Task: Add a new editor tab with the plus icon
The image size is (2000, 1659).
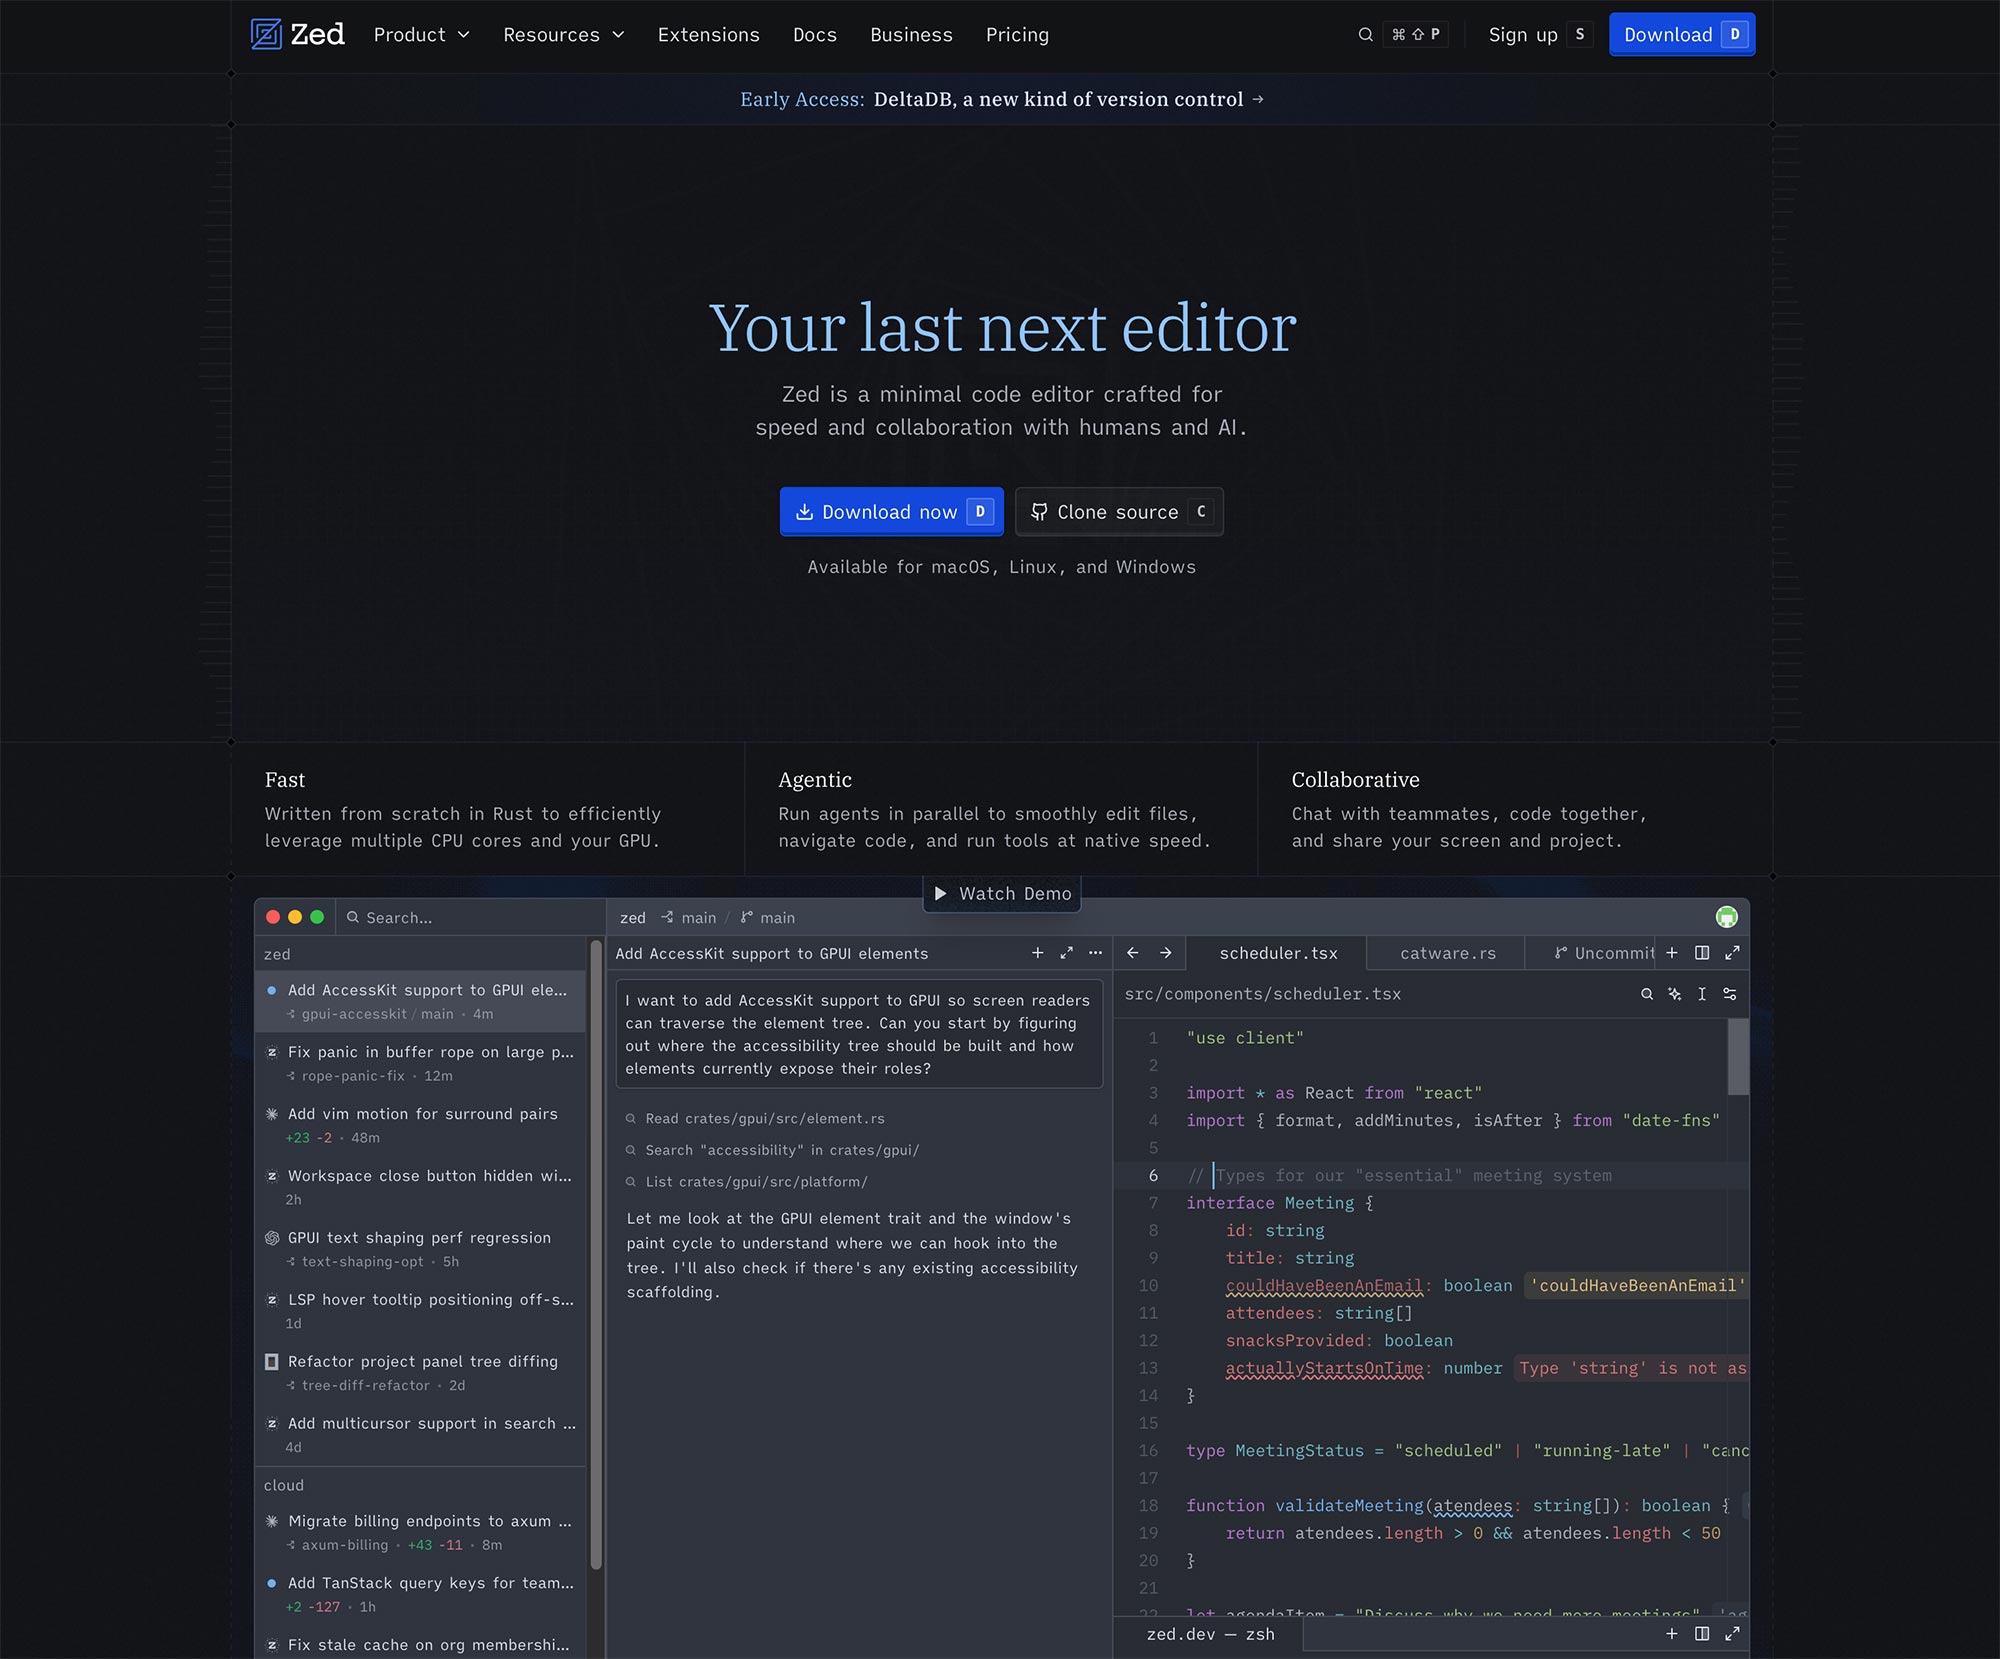Action: point(1672,953)
